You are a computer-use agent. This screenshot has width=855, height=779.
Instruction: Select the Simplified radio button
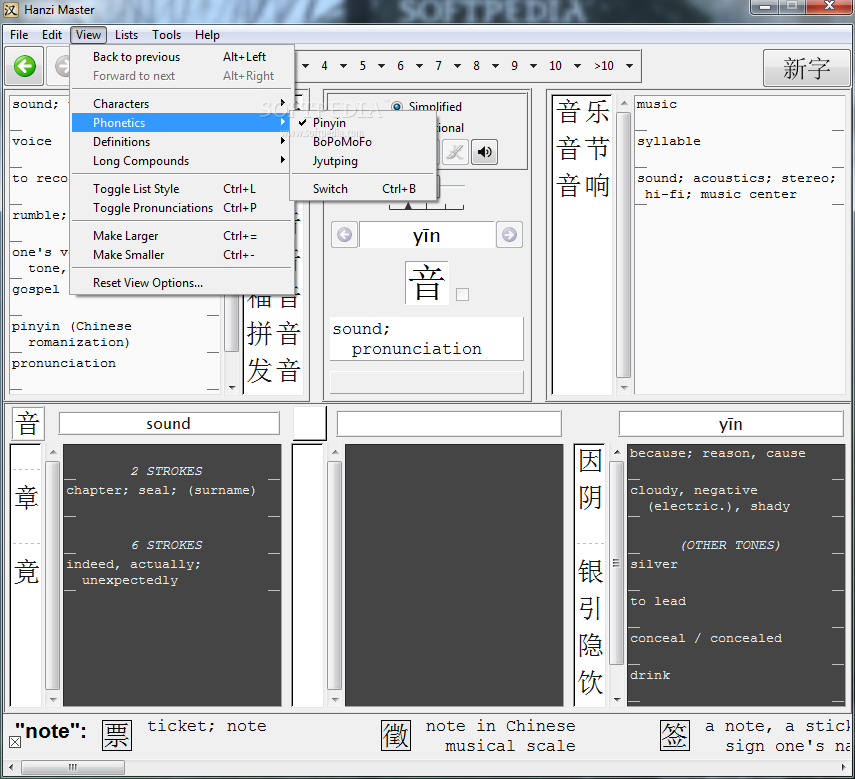pos(396,106)
